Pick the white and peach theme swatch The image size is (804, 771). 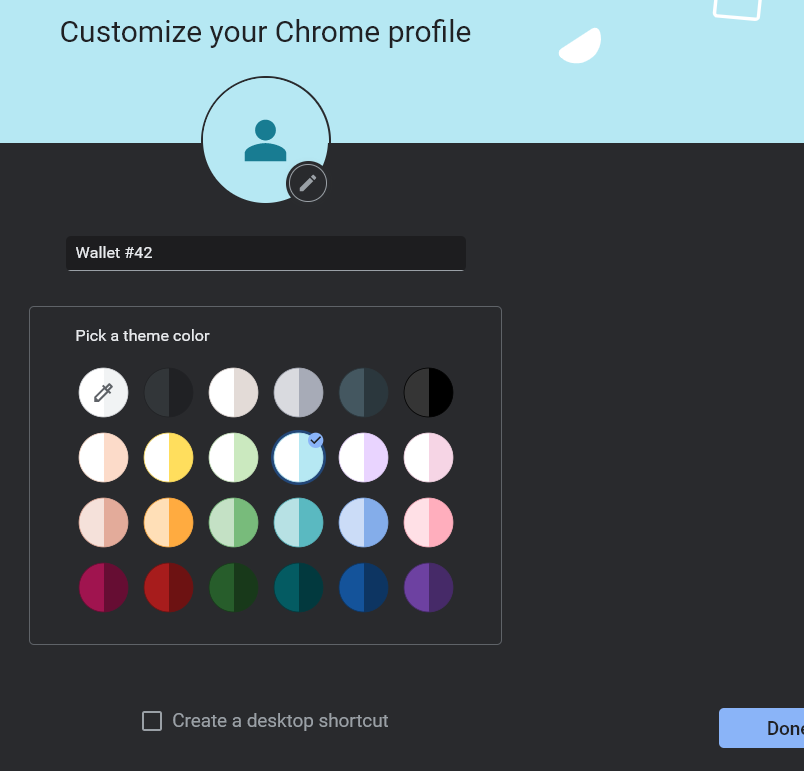click(x=104, y=457)
